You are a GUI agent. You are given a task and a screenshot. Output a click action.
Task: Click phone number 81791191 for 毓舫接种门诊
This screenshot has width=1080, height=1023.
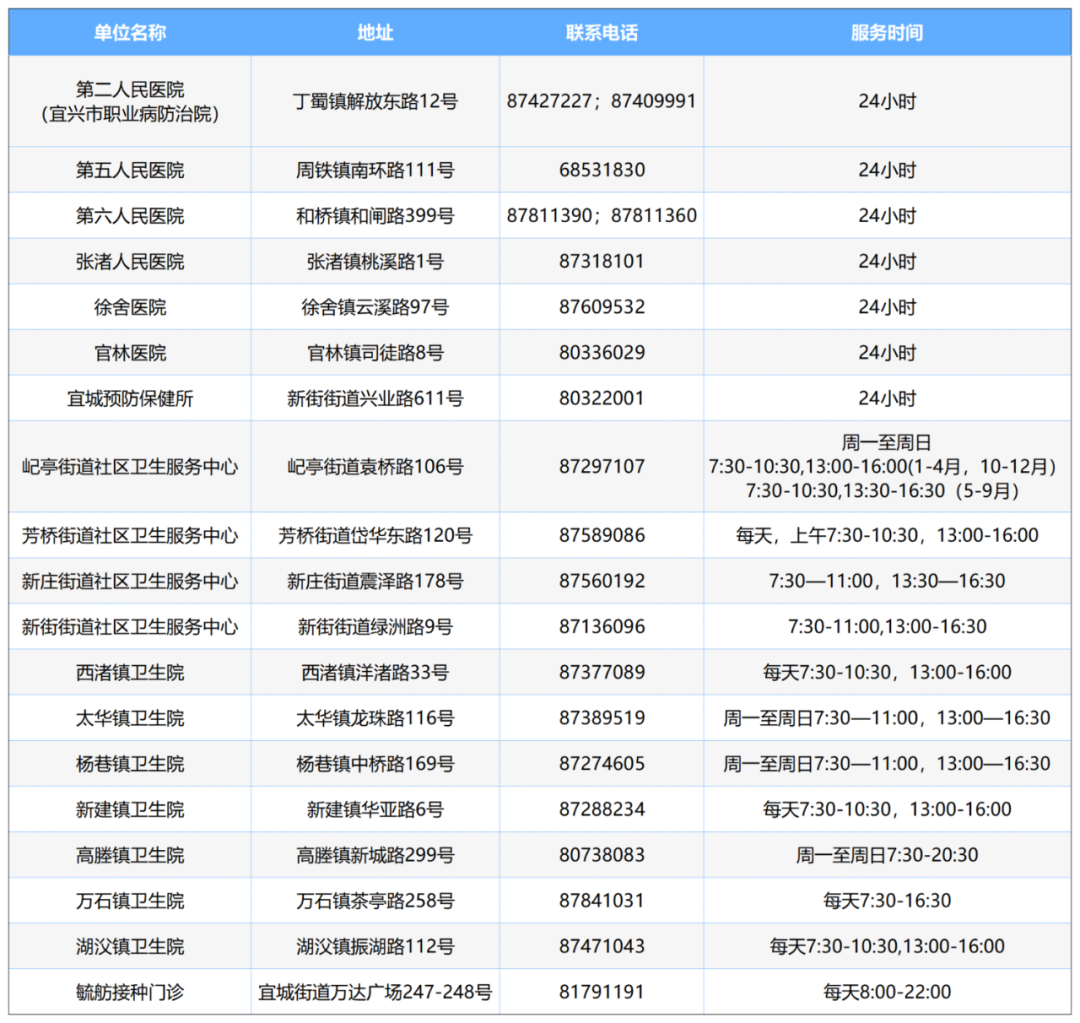(601, 993)
